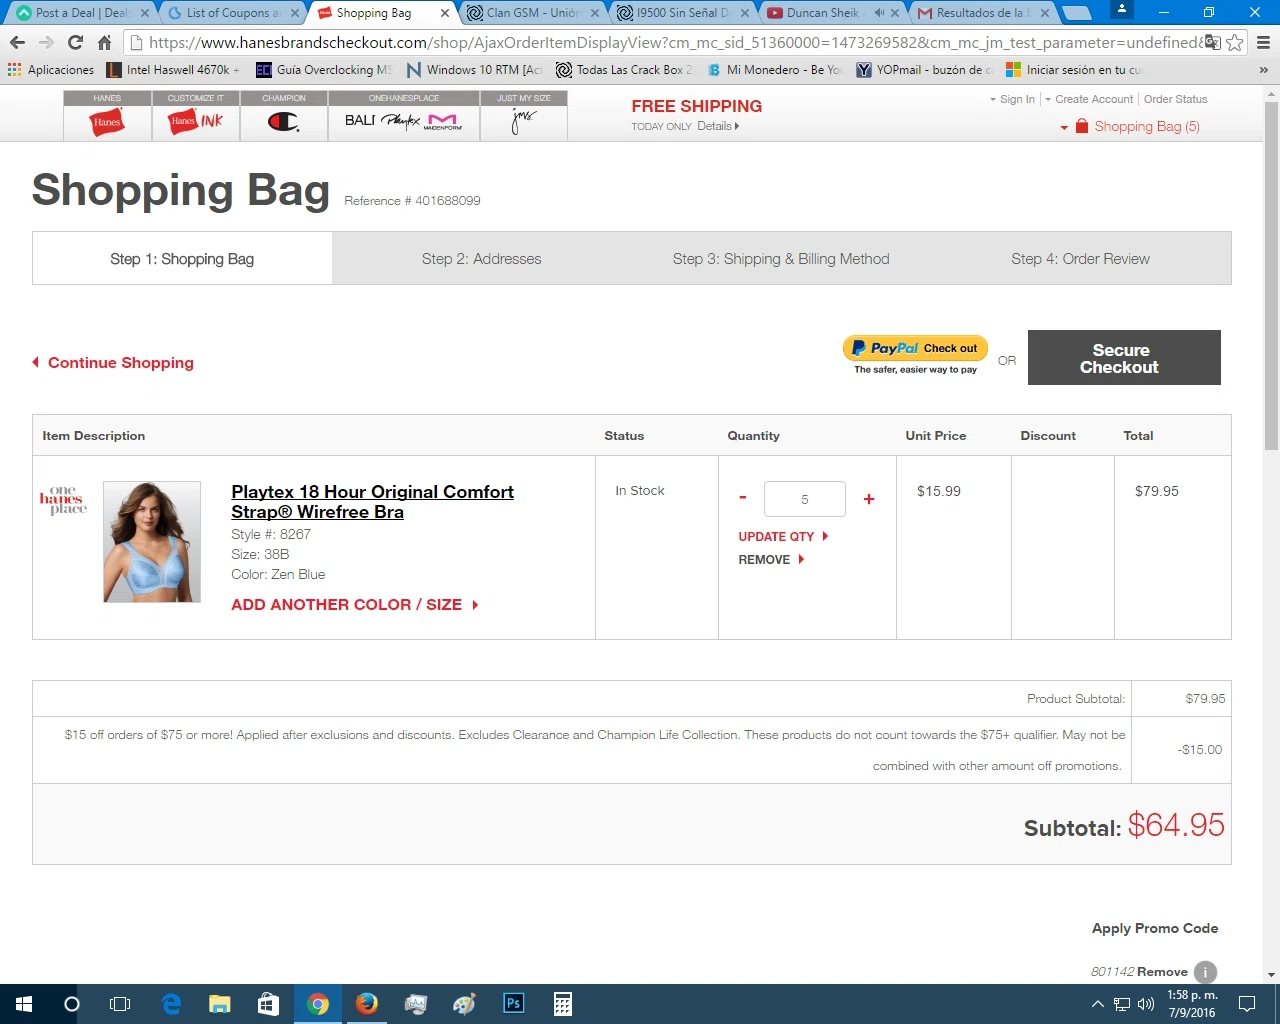Click the volume icon in system tray
Viewport: 1280px width, 1024px height.
pyautogui.click(x=1146, y=1004)
